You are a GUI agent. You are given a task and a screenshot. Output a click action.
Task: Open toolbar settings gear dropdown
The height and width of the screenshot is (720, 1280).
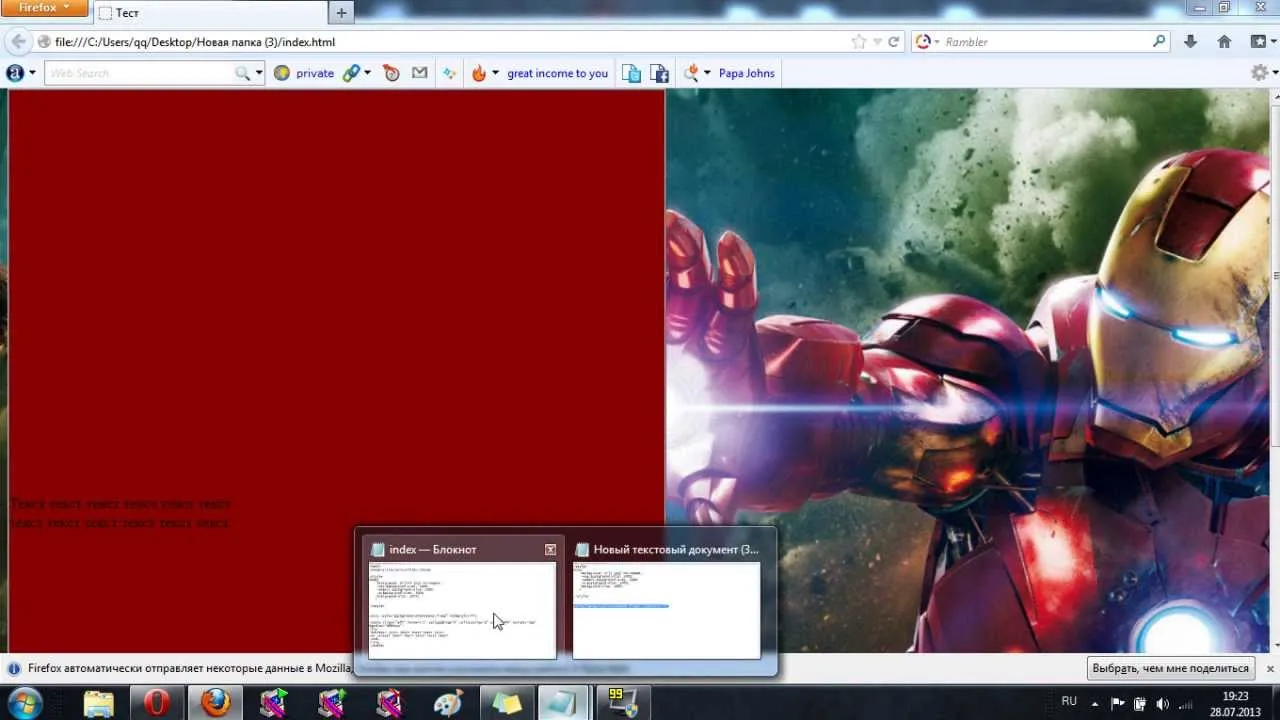point(1263,73)
